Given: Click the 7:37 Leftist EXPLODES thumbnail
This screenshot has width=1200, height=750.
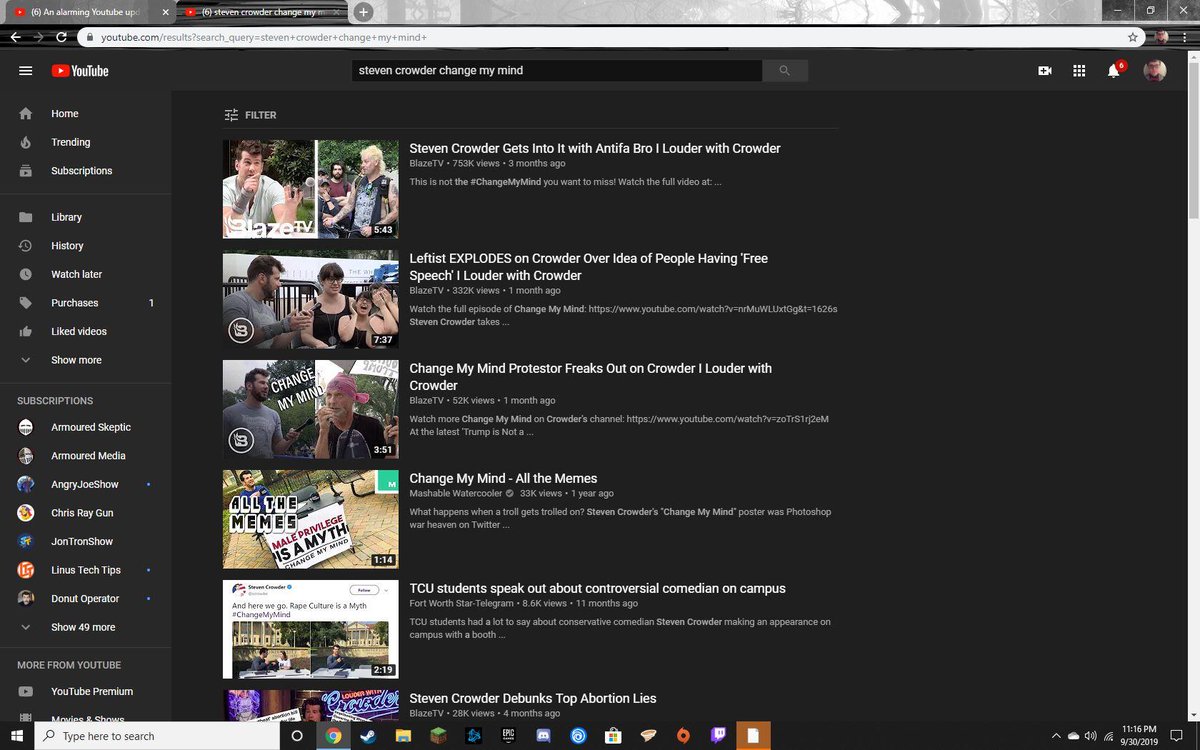Looking at the screenshot, I should click(310, 299).
